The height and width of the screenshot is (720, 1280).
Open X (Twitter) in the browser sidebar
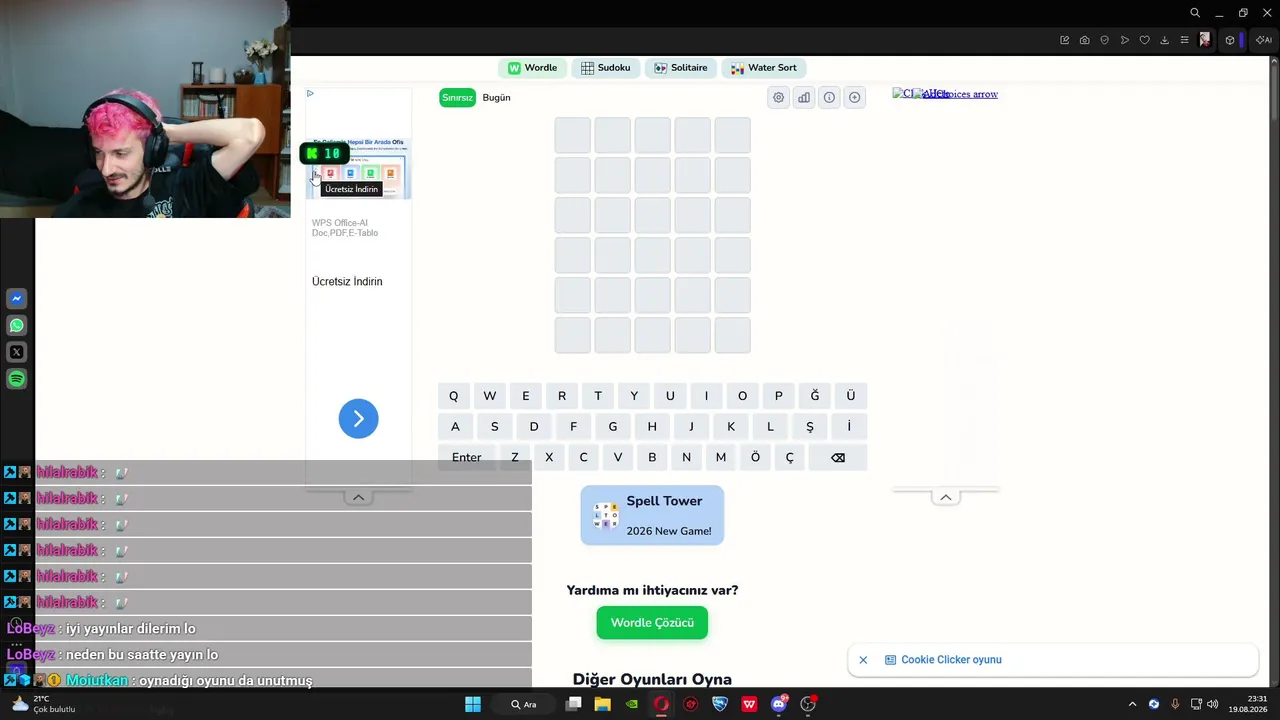[16, 352]
